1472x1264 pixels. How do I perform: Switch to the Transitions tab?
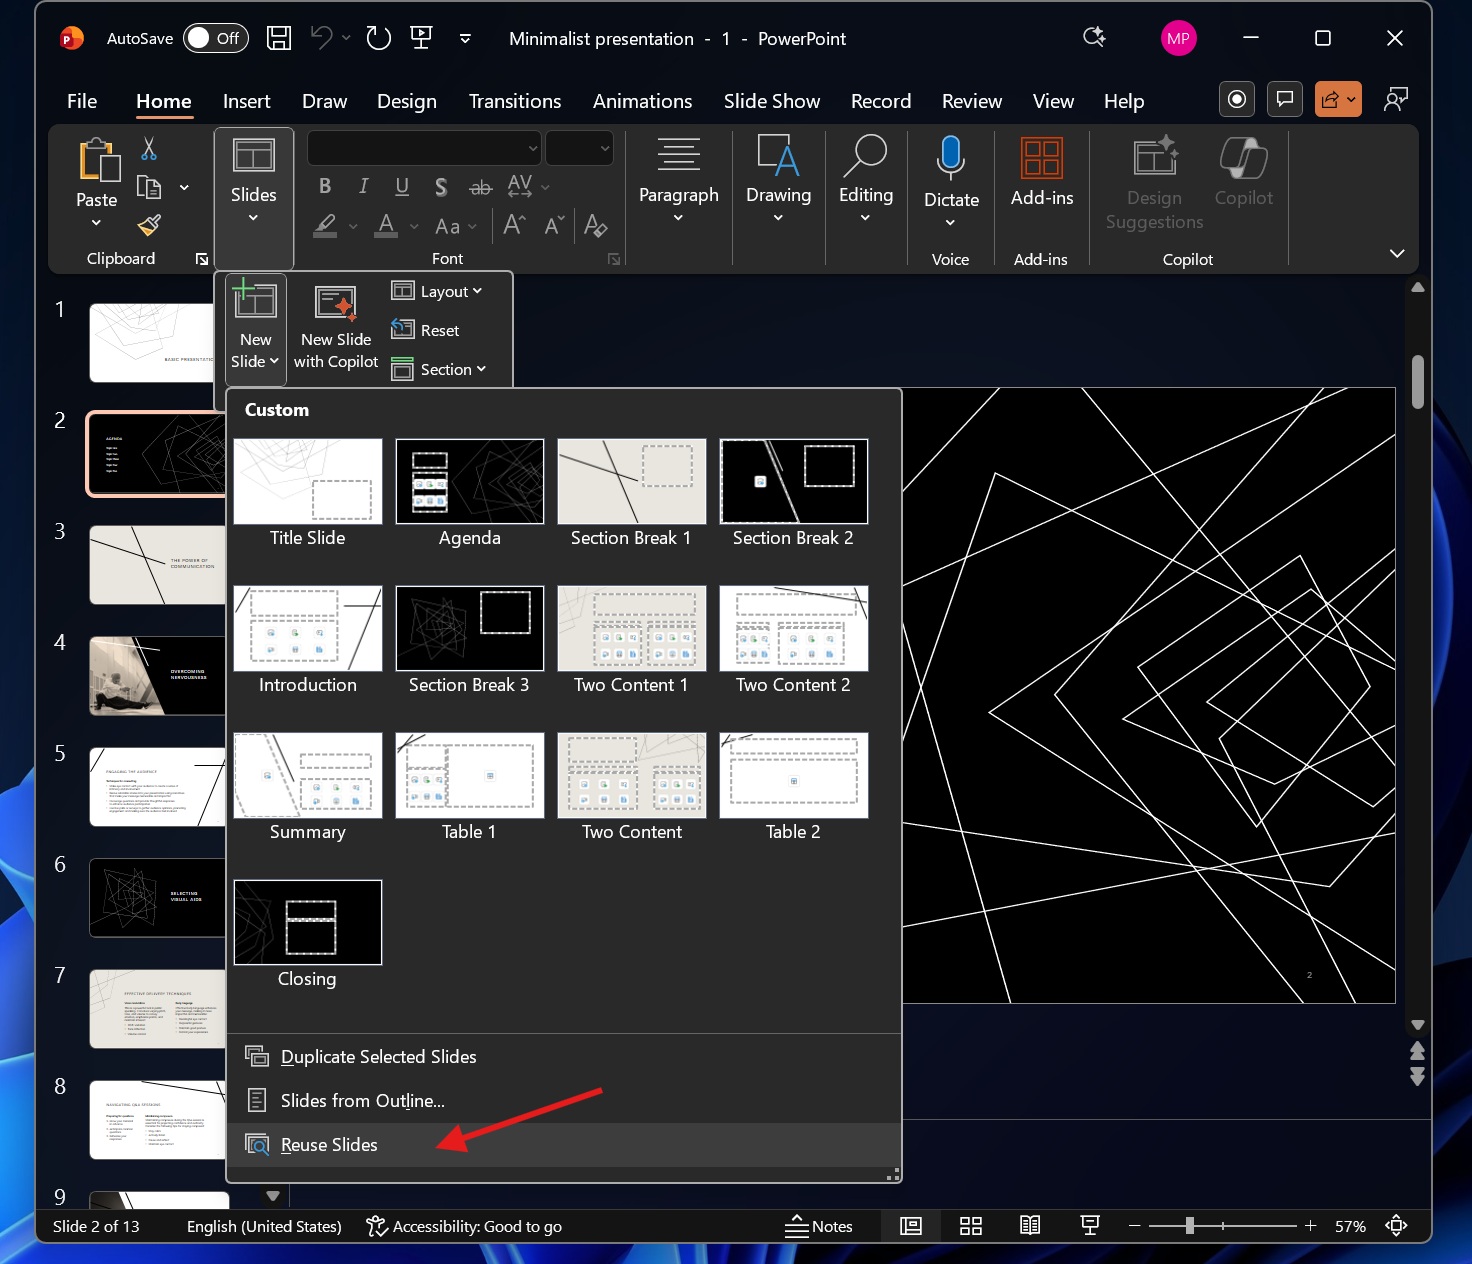click(x=515, y=100)
